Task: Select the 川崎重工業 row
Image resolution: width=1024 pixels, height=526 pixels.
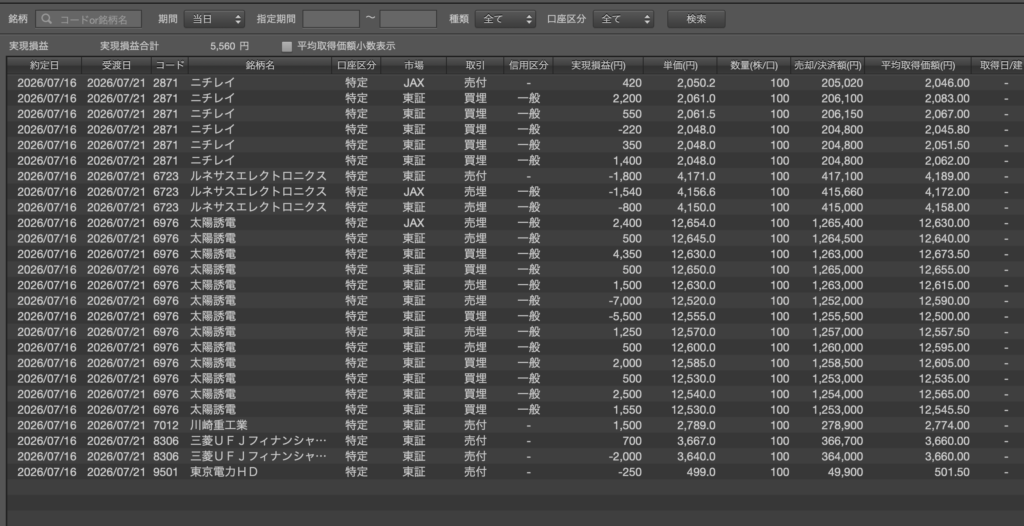Action: pyautogui.click(x=515, y=425)
